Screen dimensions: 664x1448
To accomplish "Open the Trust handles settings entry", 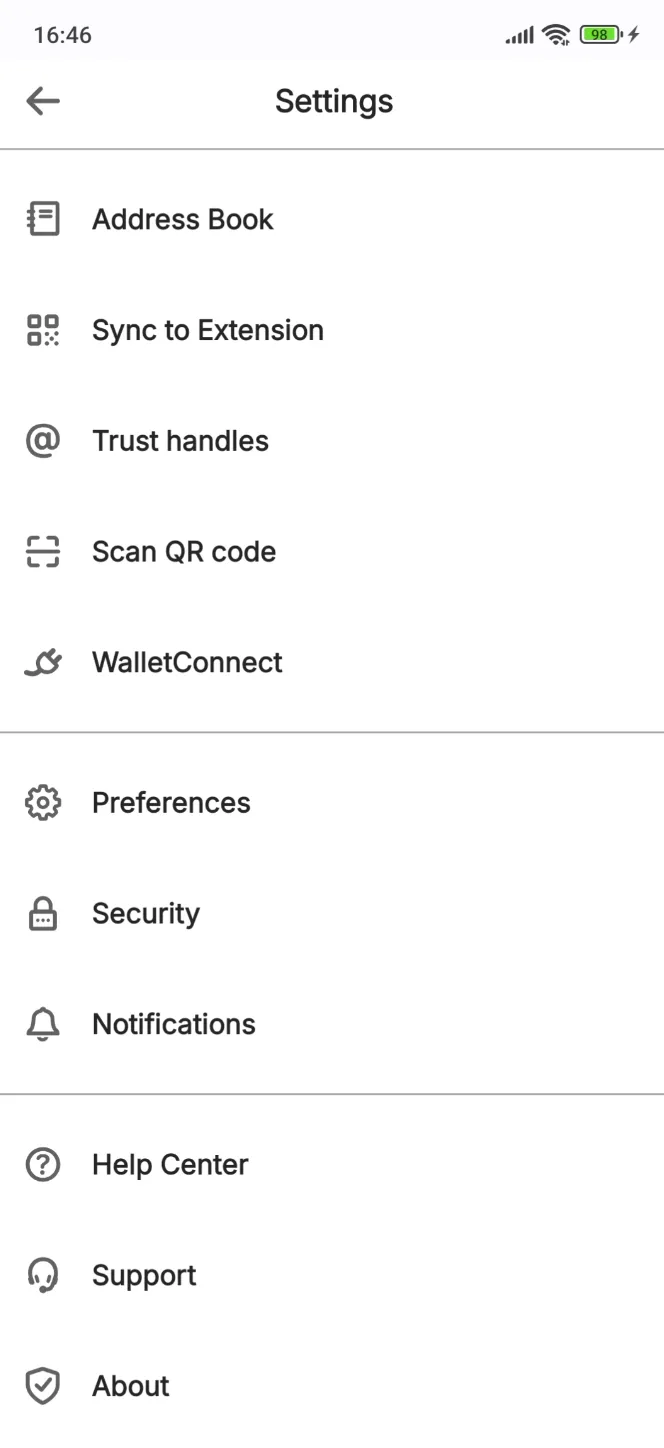I will pyautogui.click(x=180, y=440).
